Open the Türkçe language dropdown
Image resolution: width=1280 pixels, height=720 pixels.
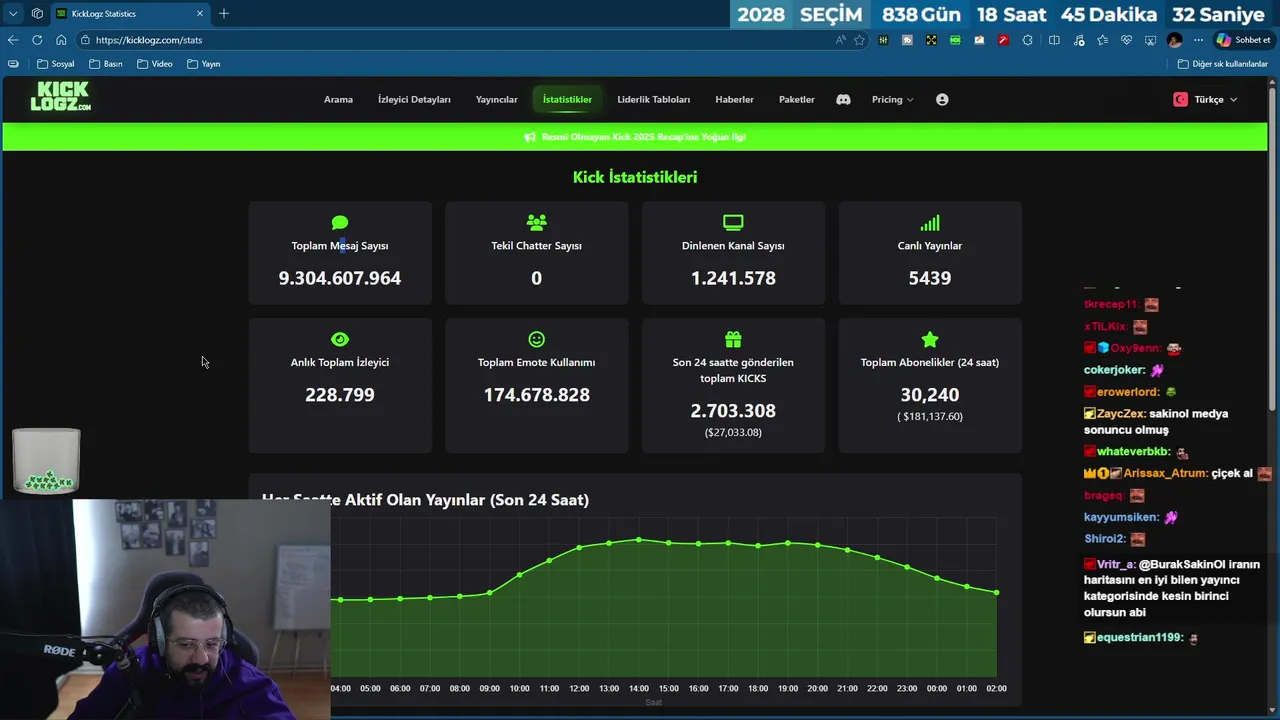(x=1205, y=99)
